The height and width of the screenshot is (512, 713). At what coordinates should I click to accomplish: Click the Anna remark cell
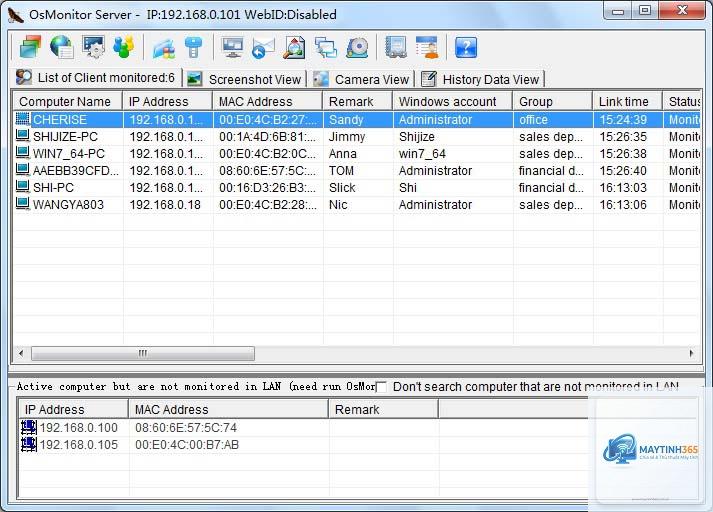343,154
